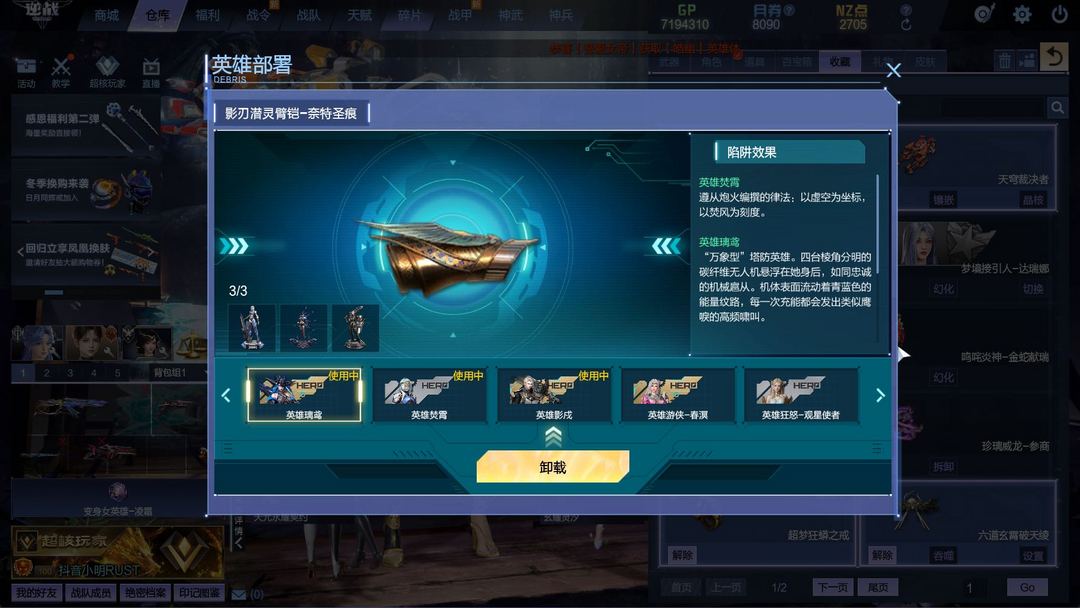
Task: Click the trash can delete icon
Action: click(x=1005, y=61)
